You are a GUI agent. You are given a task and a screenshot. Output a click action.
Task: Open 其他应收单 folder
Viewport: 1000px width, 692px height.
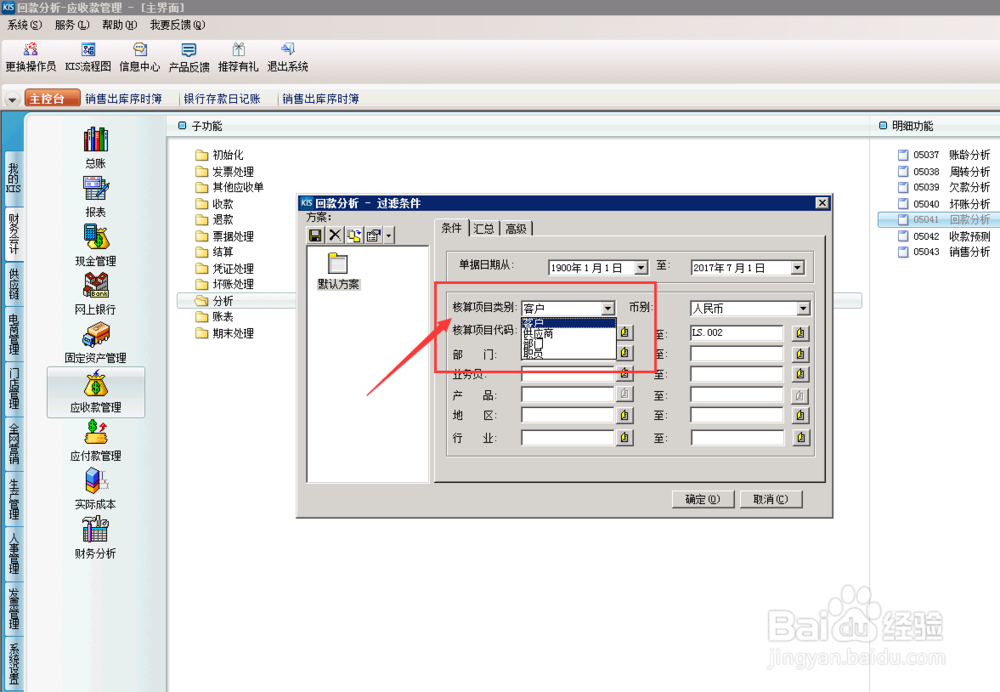(x=230, y=188)
